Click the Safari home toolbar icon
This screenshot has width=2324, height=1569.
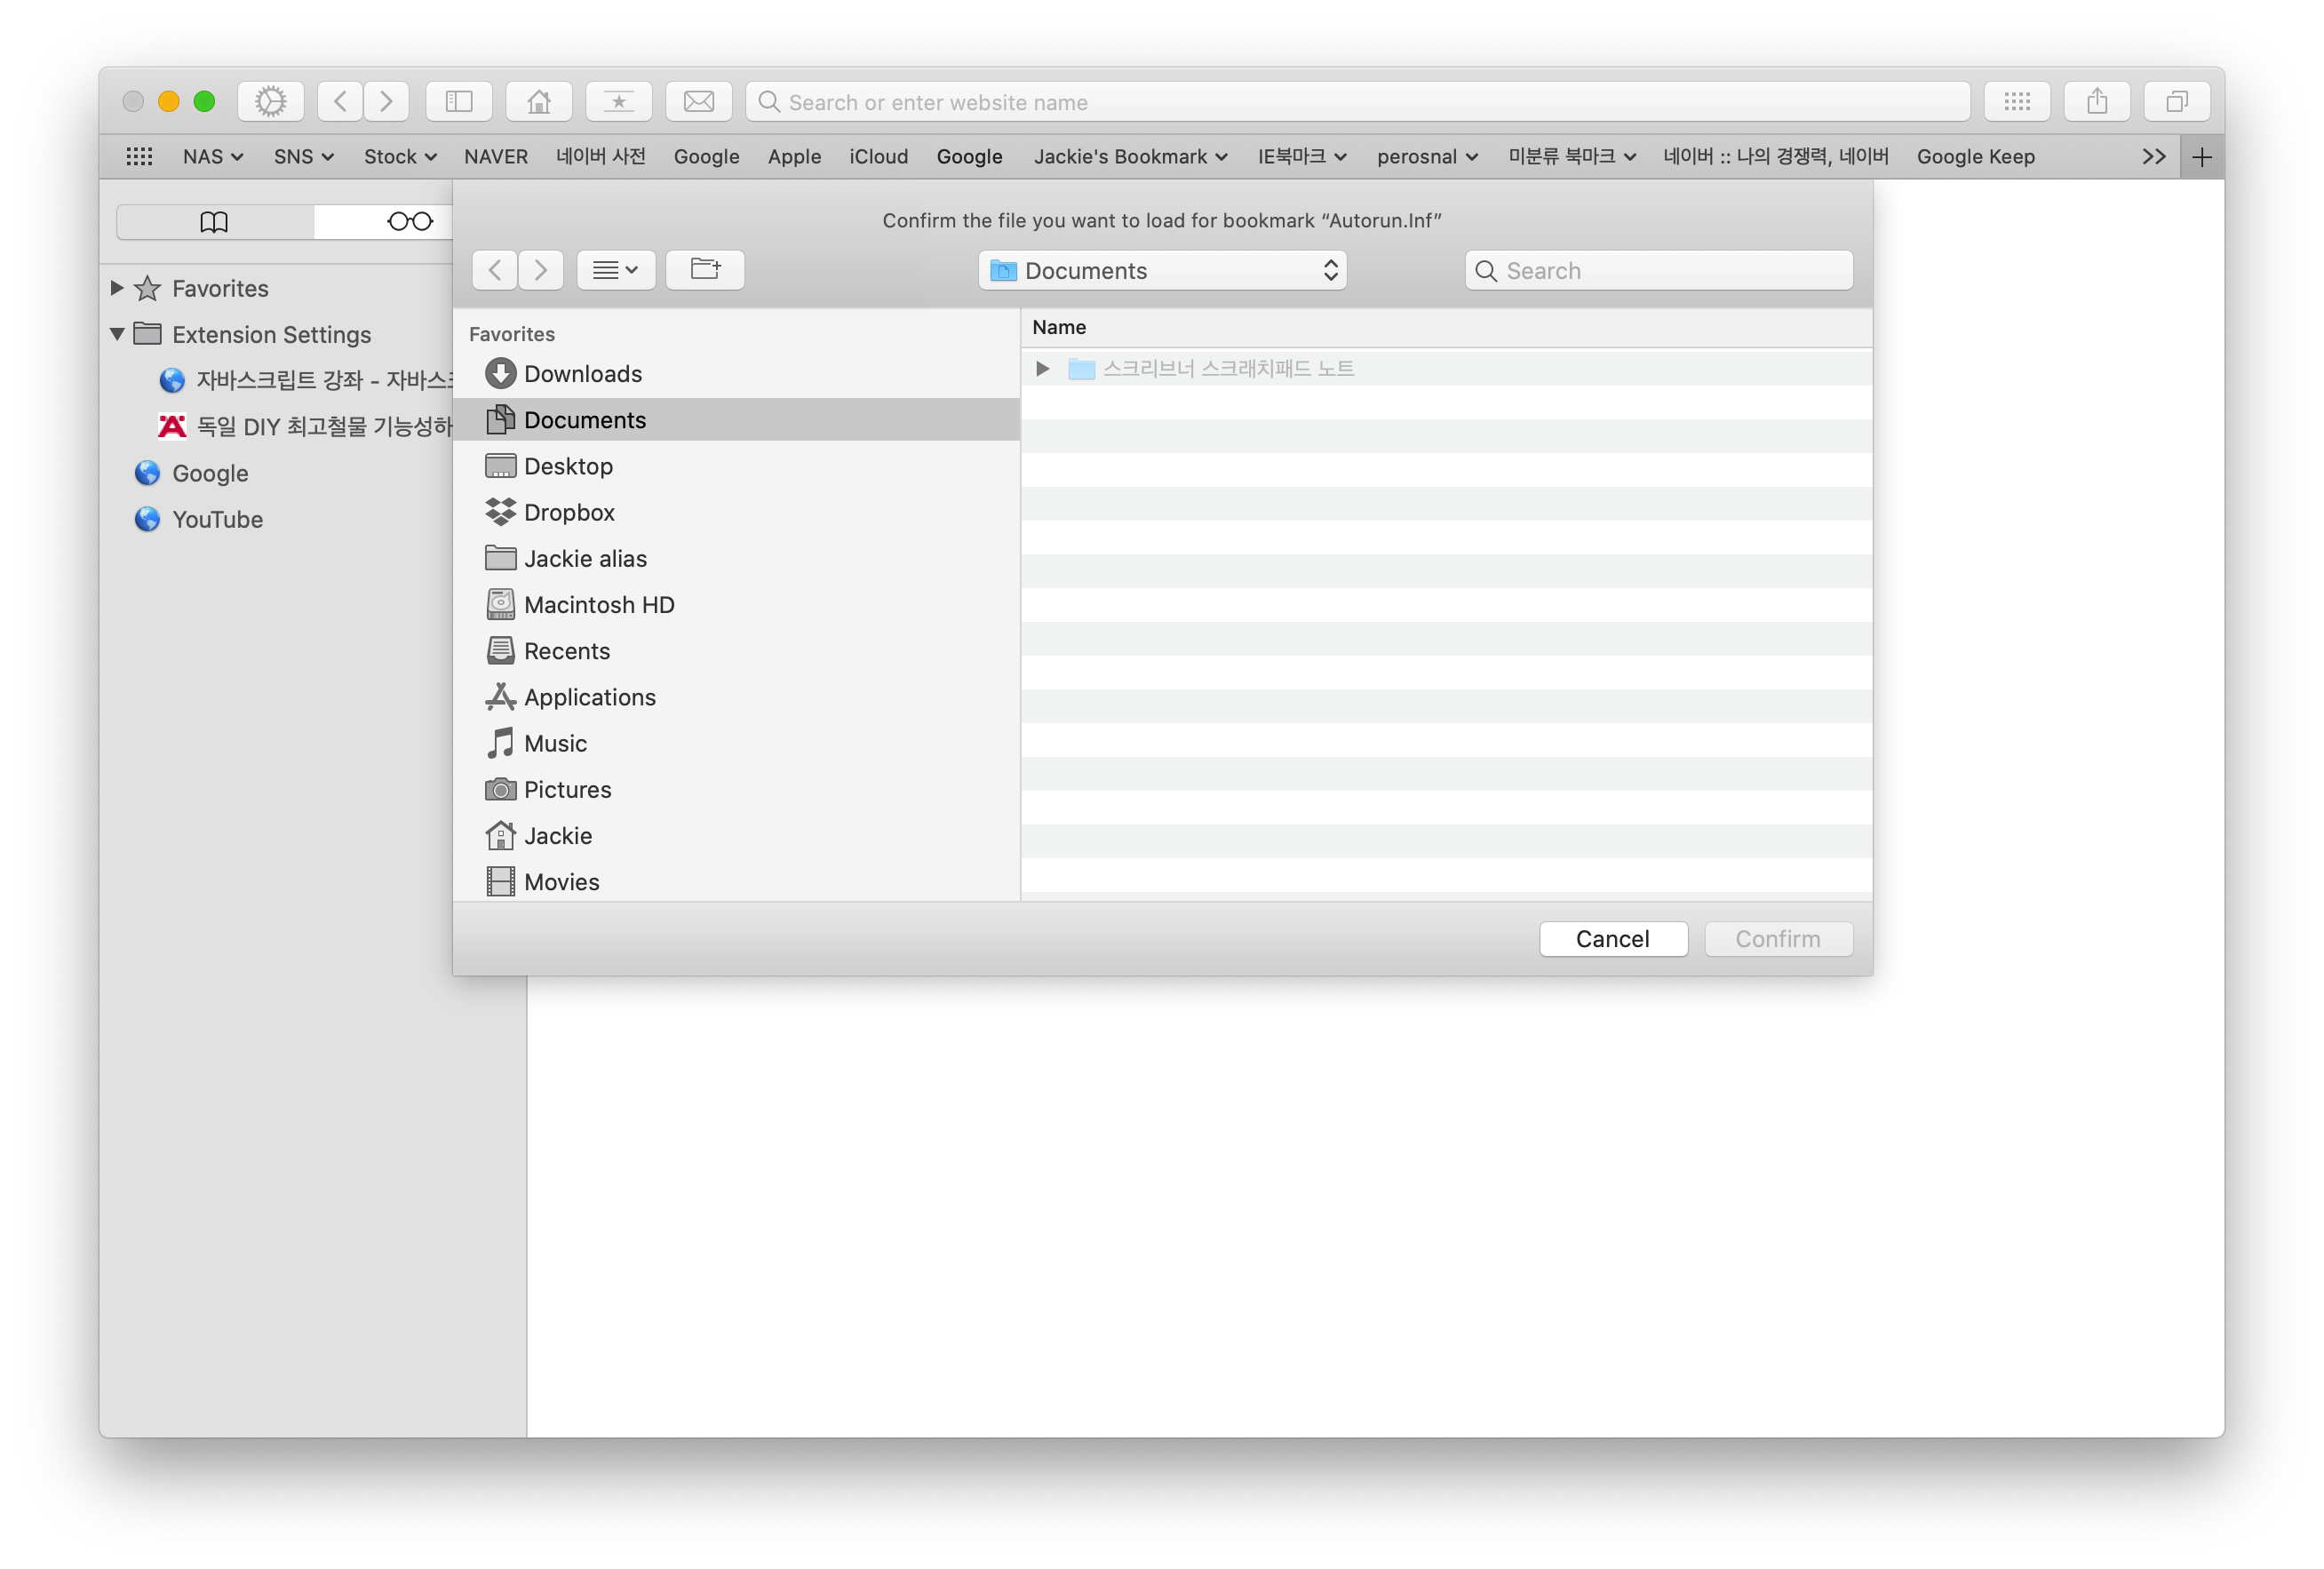(539, 102)
